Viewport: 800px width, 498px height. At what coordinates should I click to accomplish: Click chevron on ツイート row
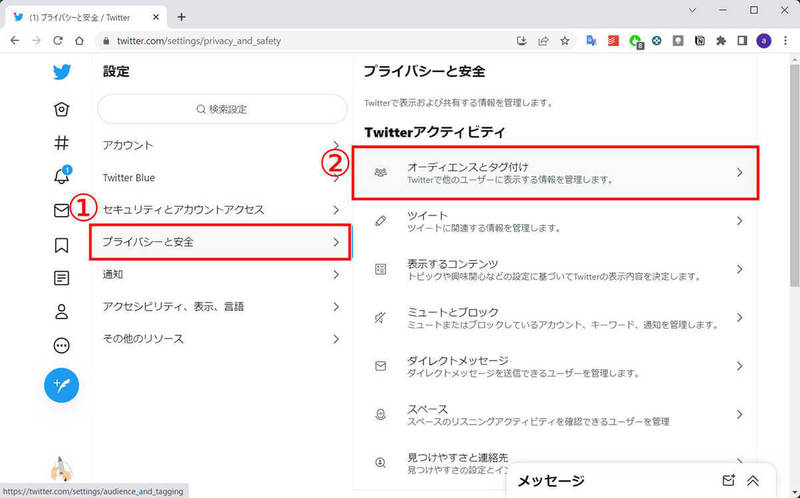[740, 221]
